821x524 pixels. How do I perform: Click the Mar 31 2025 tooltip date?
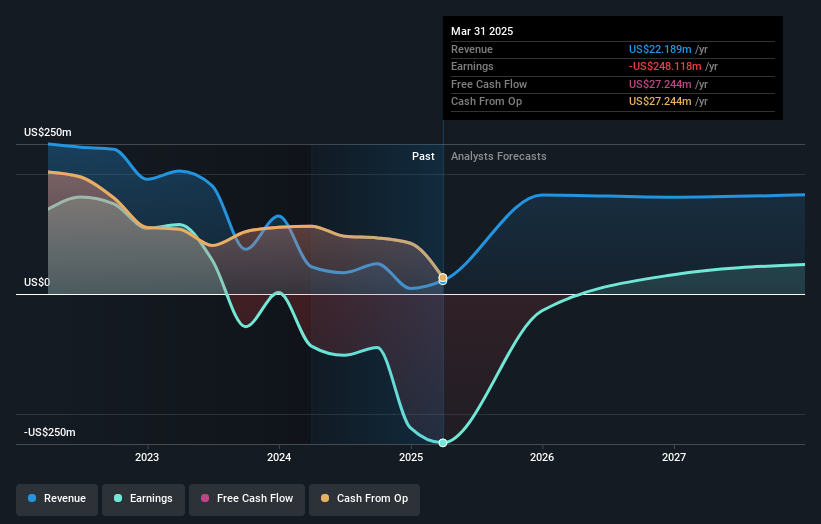(x=482, y=31)
